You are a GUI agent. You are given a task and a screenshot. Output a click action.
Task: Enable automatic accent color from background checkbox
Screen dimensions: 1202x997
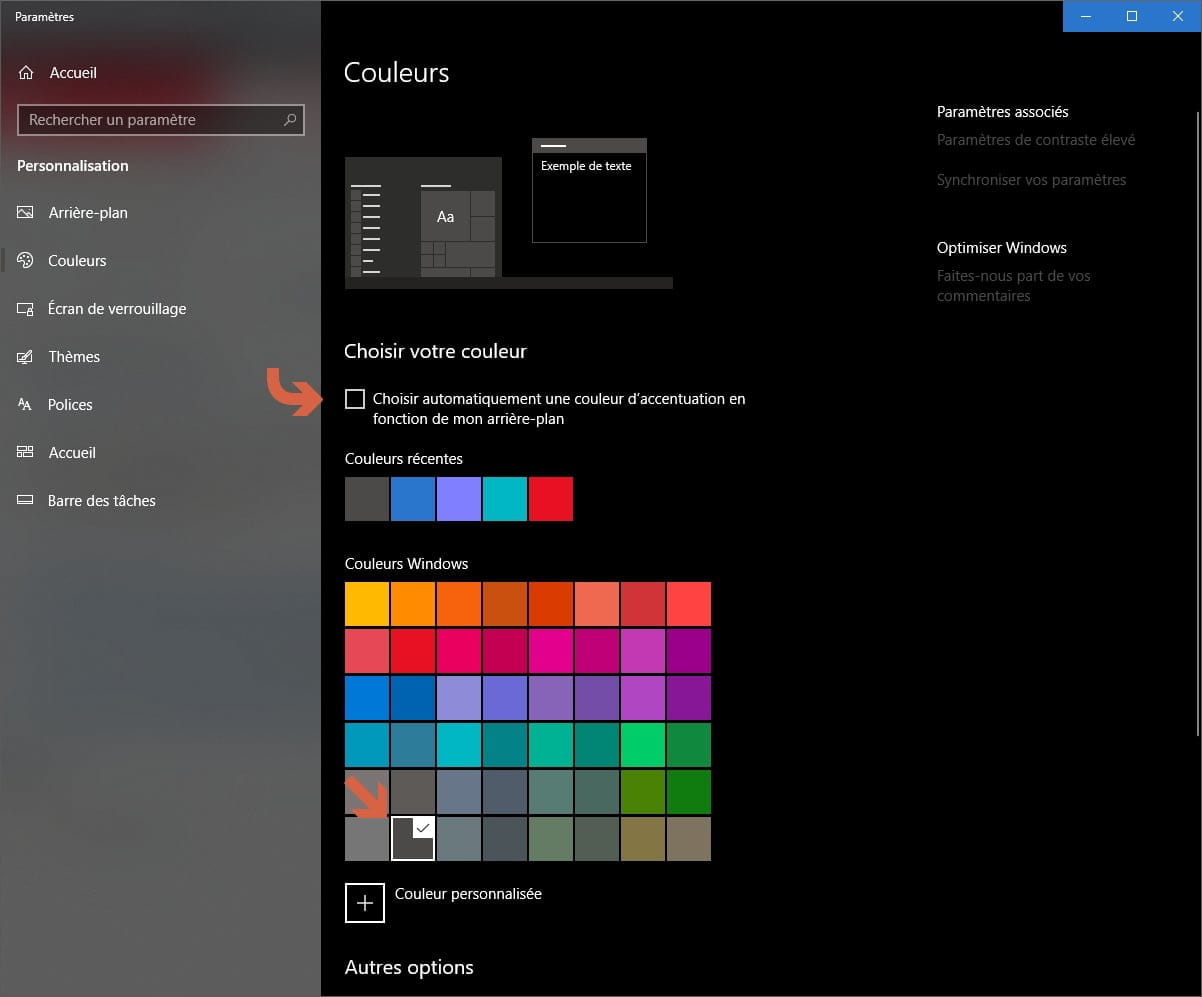(355, 399)
